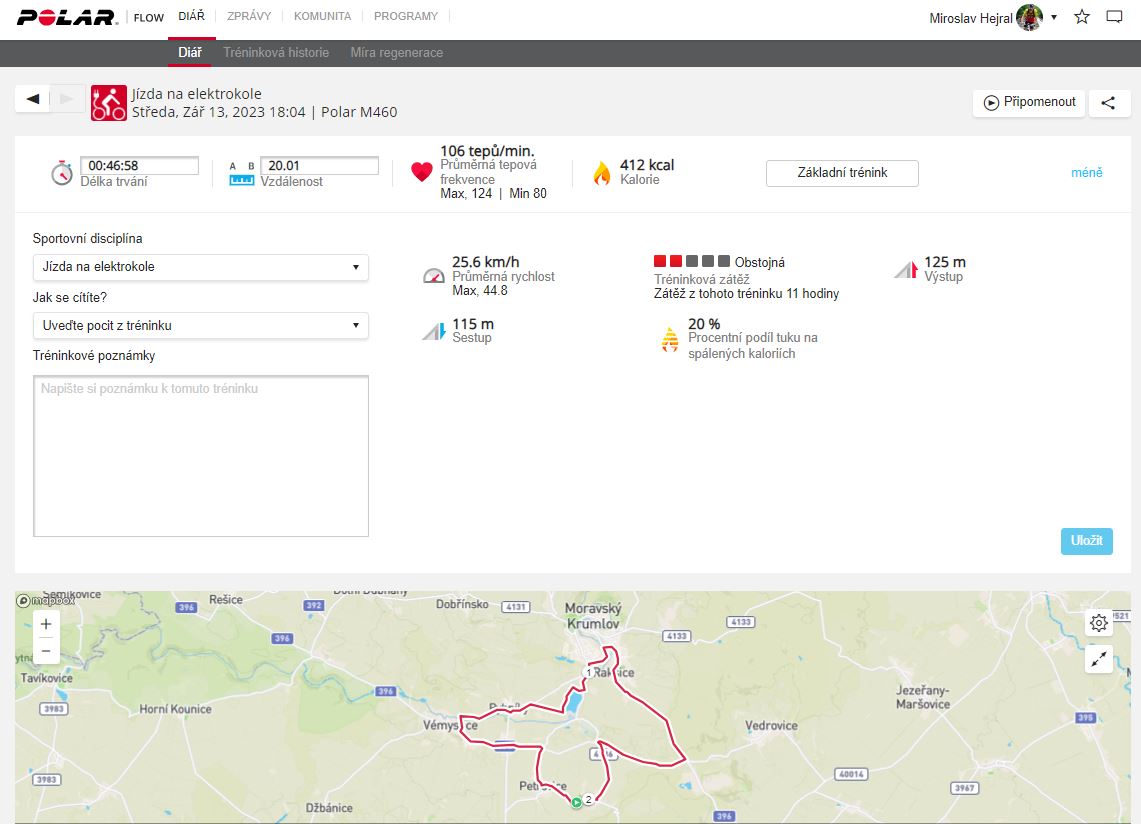Click the Připomenout button
The image size is (1141, 824).
tap(1029, 103)
